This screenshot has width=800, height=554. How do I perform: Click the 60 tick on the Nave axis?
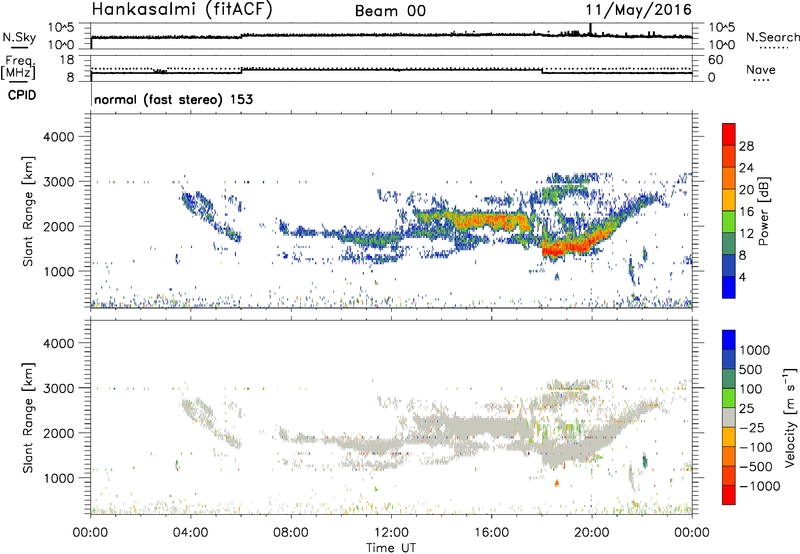coord(715,60)
